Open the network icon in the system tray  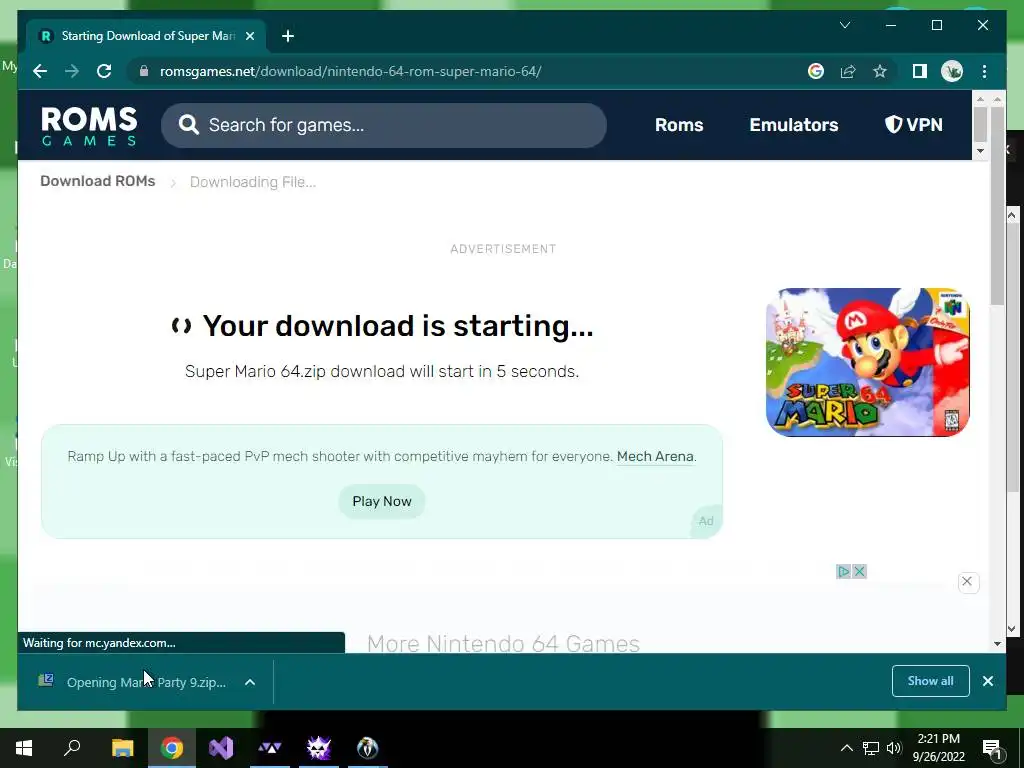pyautogui.click(x=871, y=748)
